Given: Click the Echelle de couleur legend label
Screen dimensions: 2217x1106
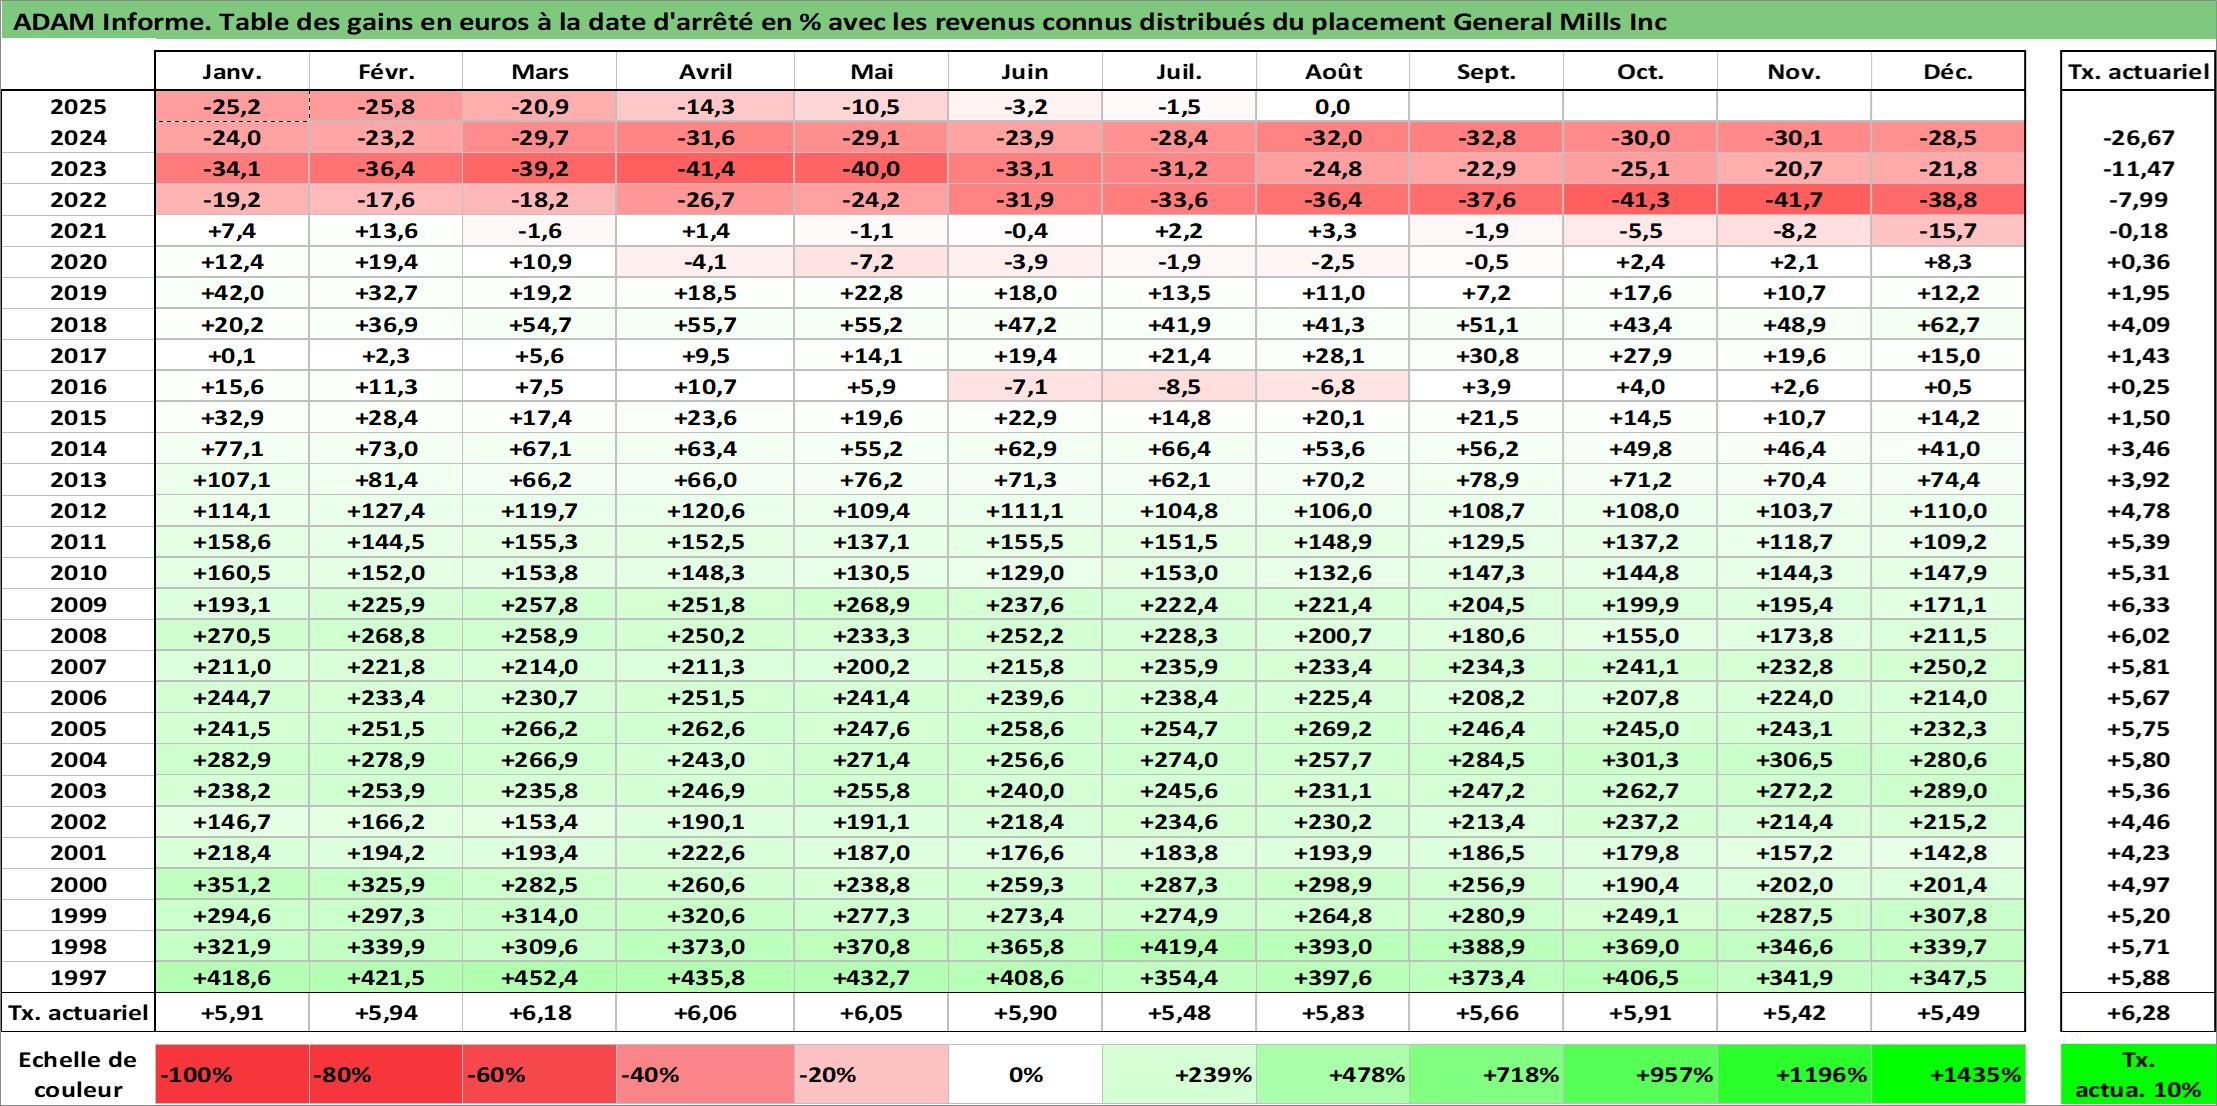Looking at the screenshot, I should coord(78,1075).
